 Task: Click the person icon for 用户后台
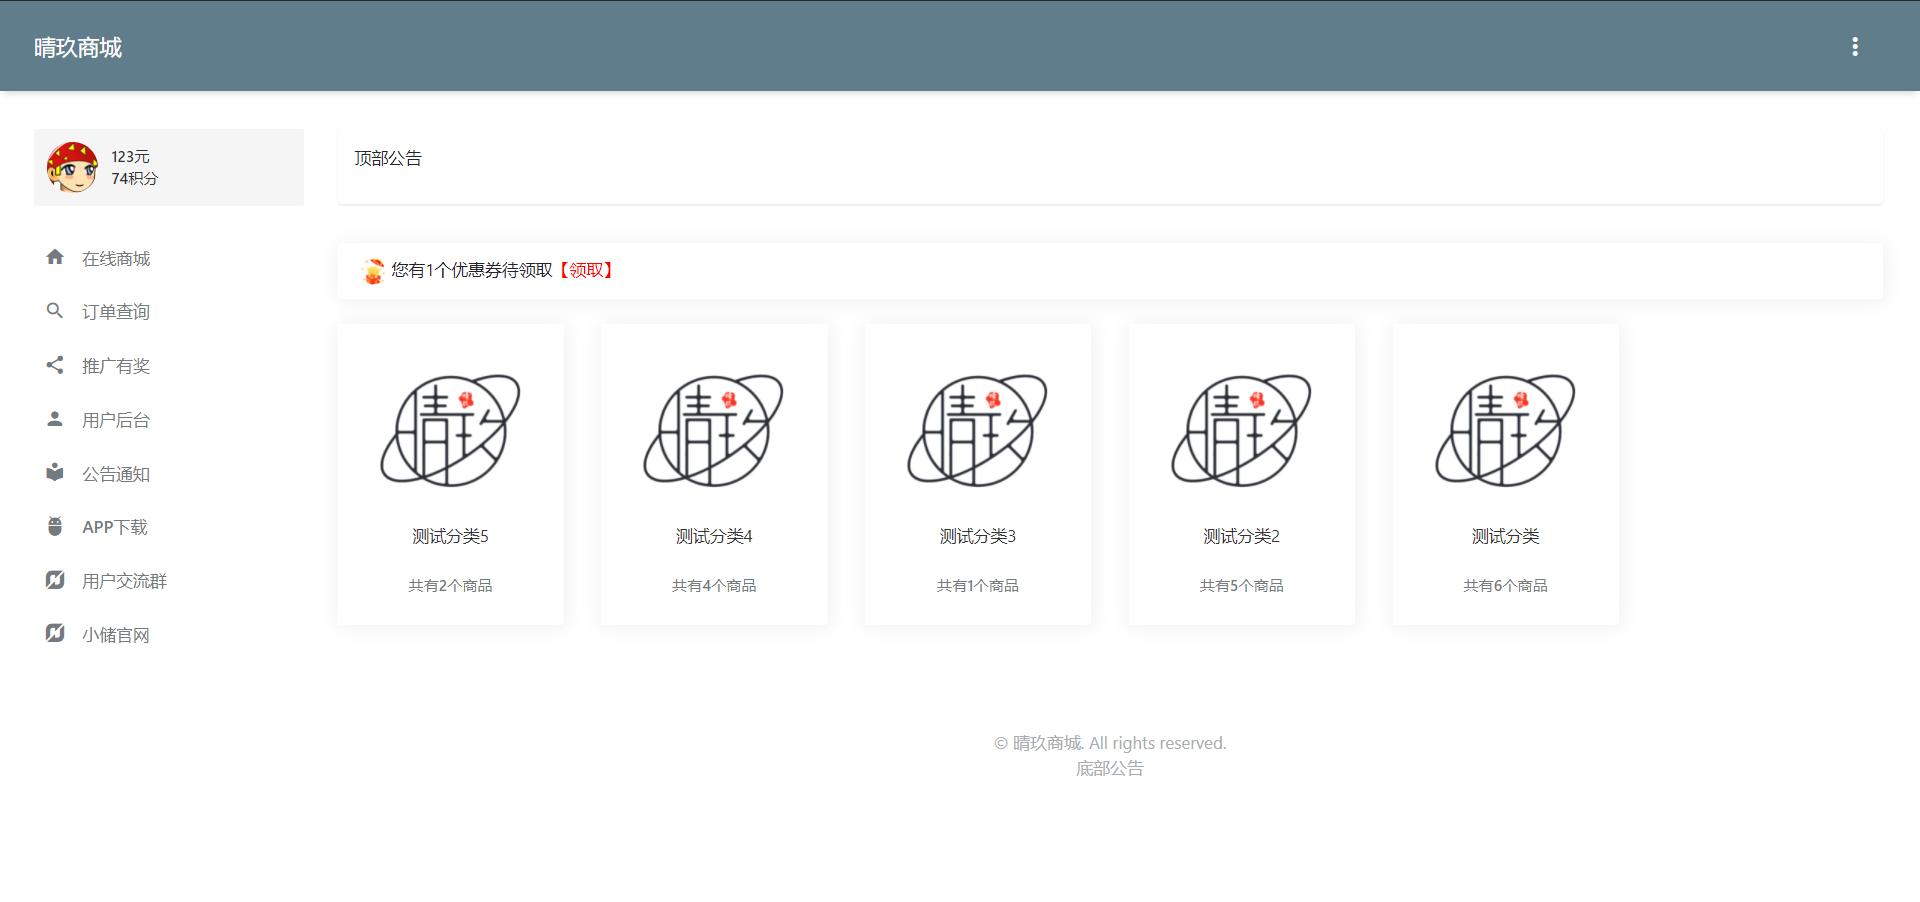[x=55, y=419]
